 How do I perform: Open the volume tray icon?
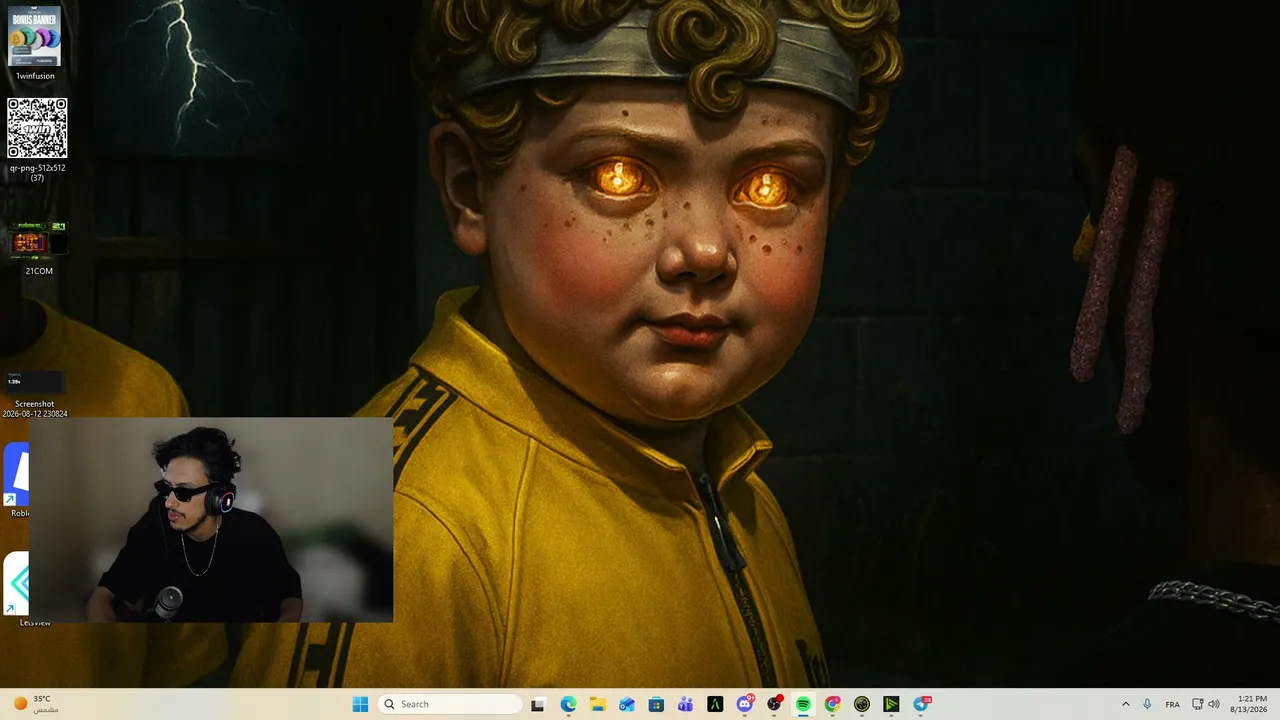coord(1214,704)
